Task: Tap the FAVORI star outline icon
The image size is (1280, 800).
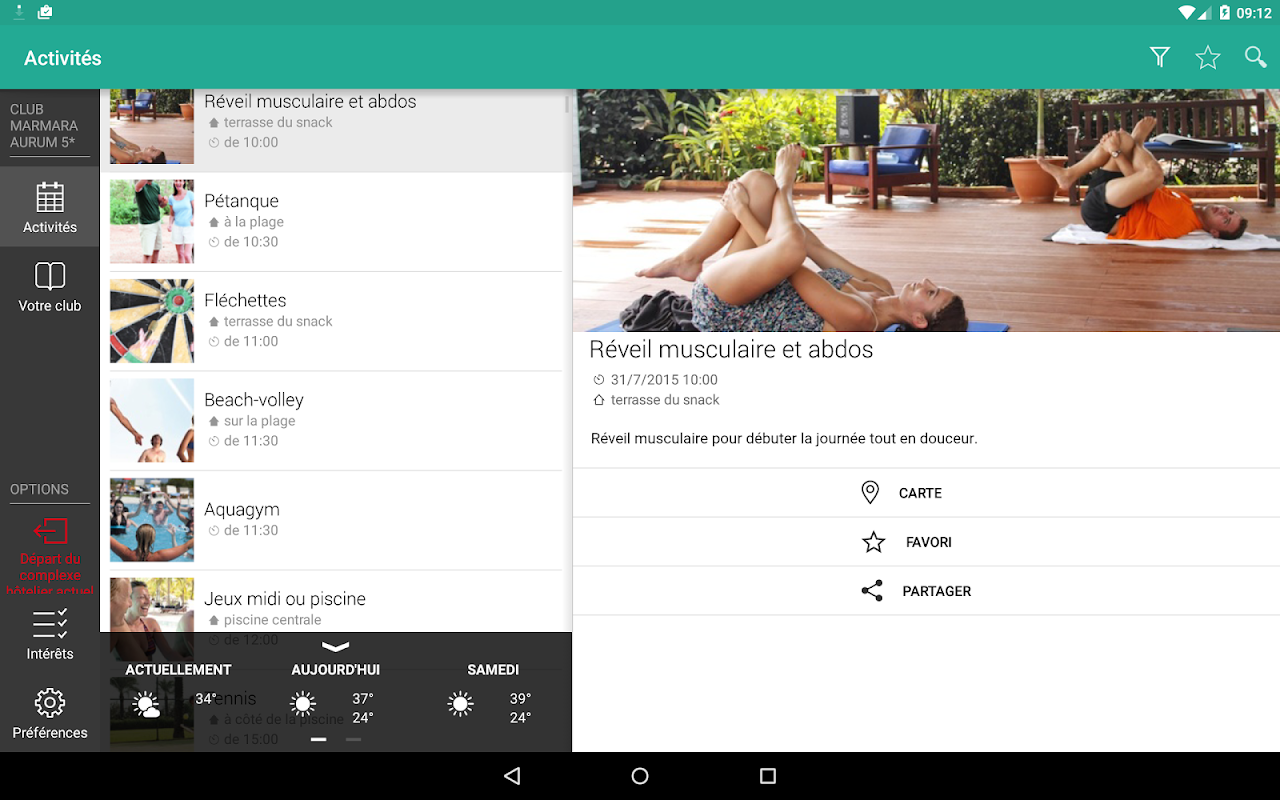Action: point(874,542)
